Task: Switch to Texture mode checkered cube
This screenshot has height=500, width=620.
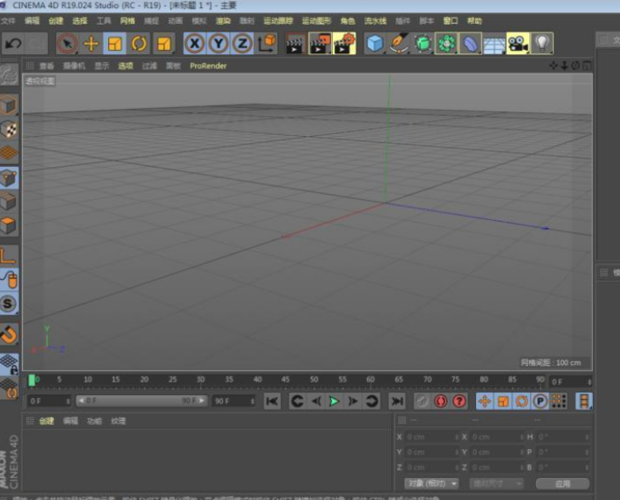Action: (9, 129)
